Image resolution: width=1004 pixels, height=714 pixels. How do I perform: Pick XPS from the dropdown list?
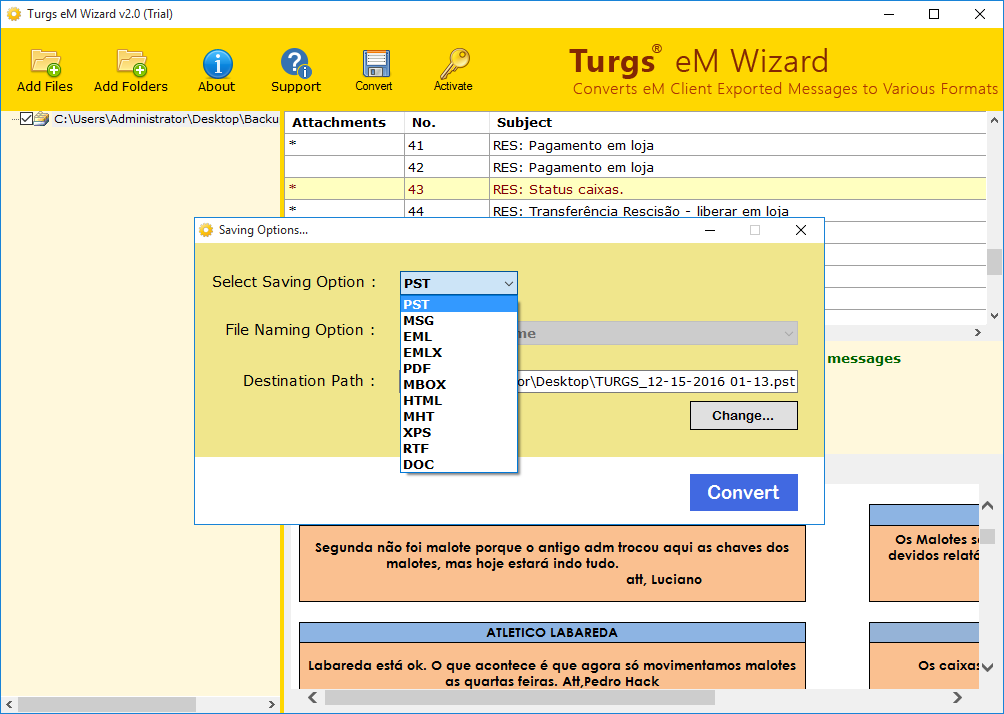coord(458,432)
